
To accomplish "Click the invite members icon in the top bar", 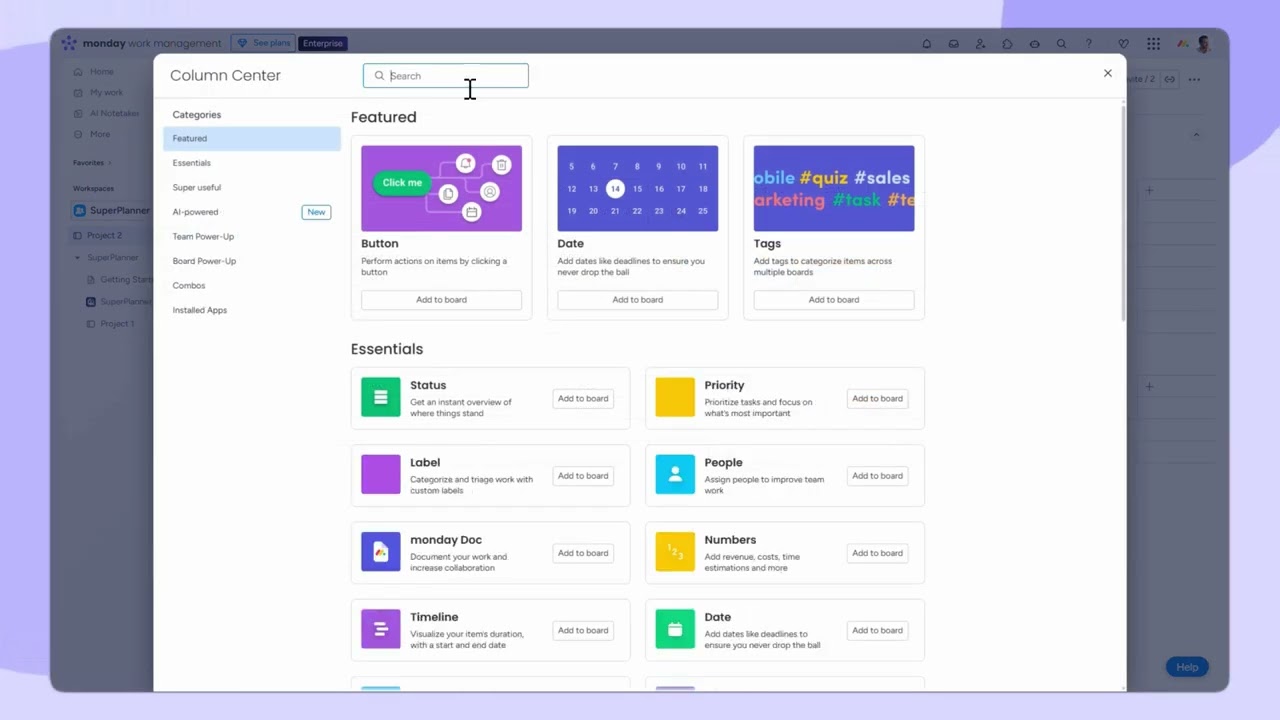I will (980, 44).
